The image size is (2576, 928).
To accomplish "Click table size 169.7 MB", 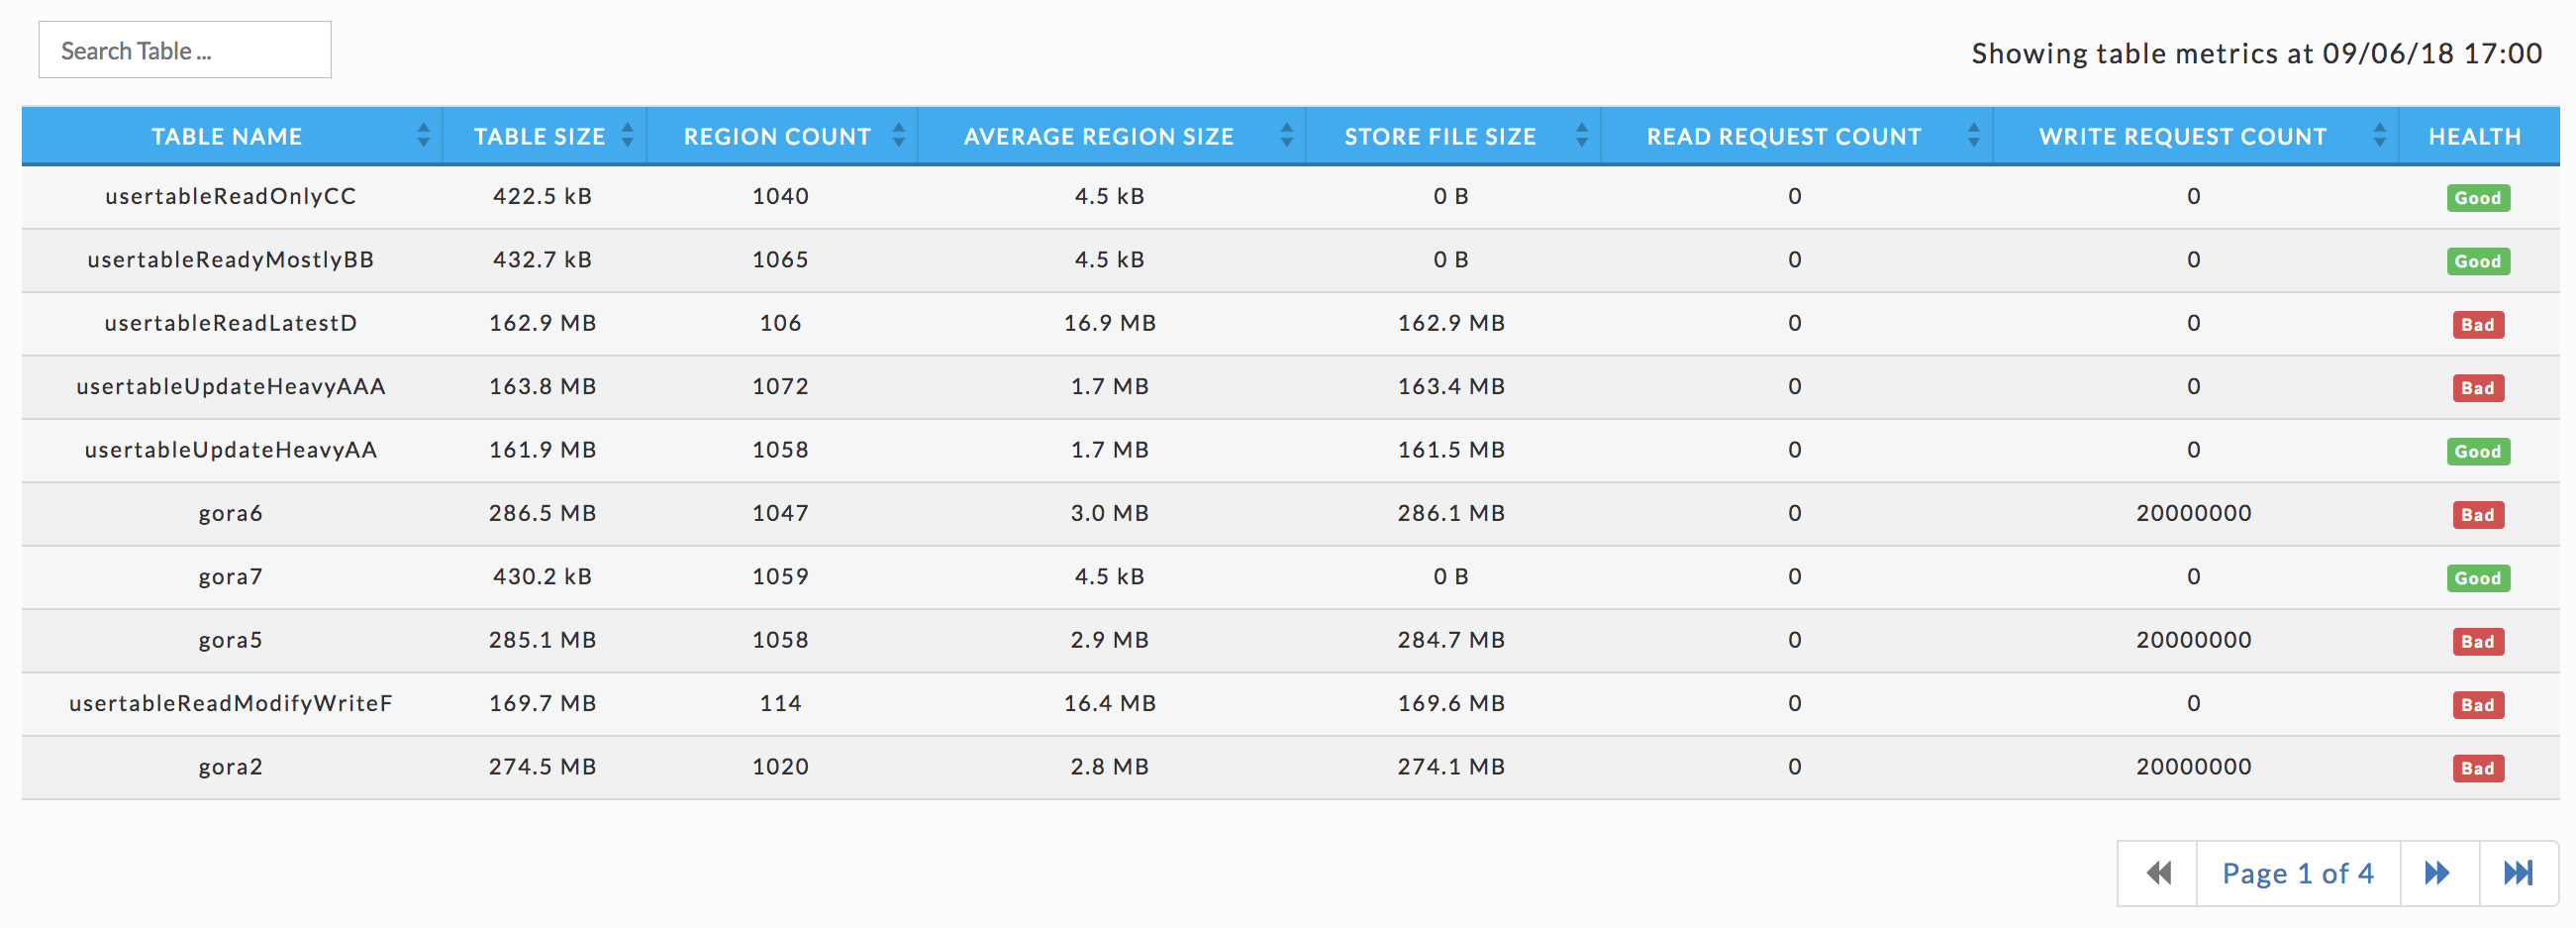I will pyautogui.click(x=543, y=703).
